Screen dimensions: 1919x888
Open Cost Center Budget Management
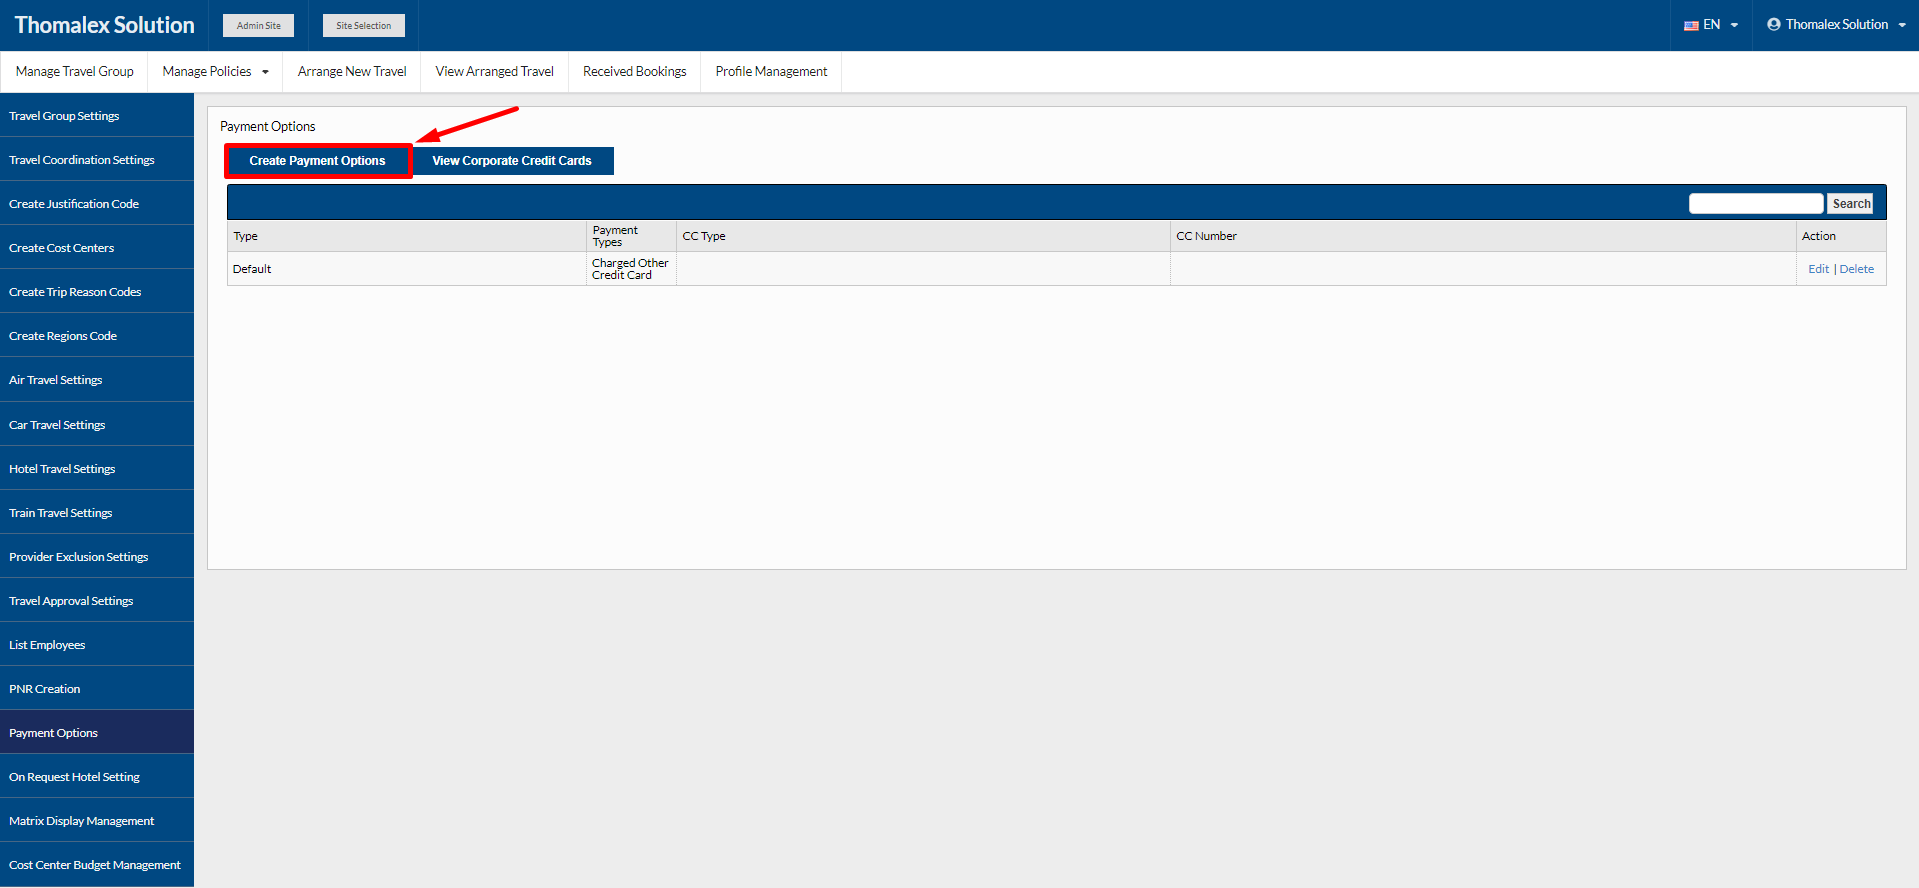click(x=97, y=865)
